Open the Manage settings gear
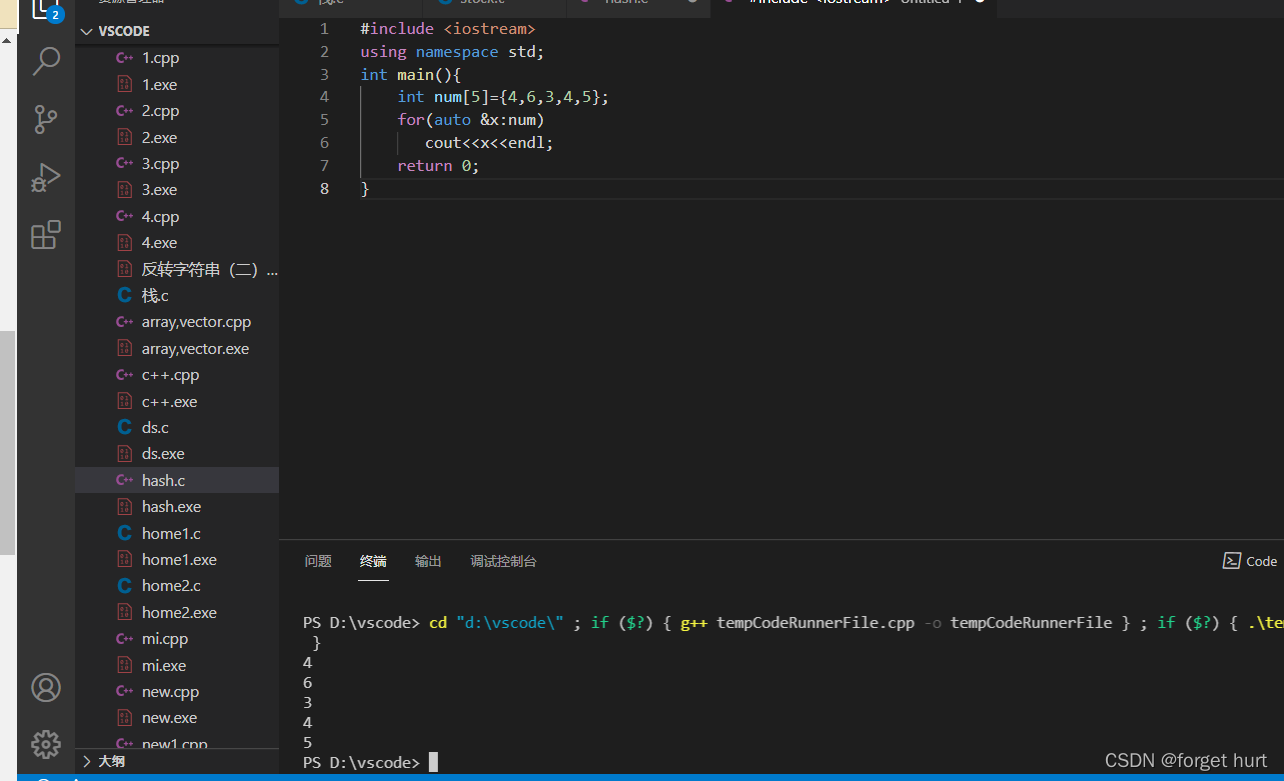Screen dimensions: 1284x781 (x=46, y=745)
